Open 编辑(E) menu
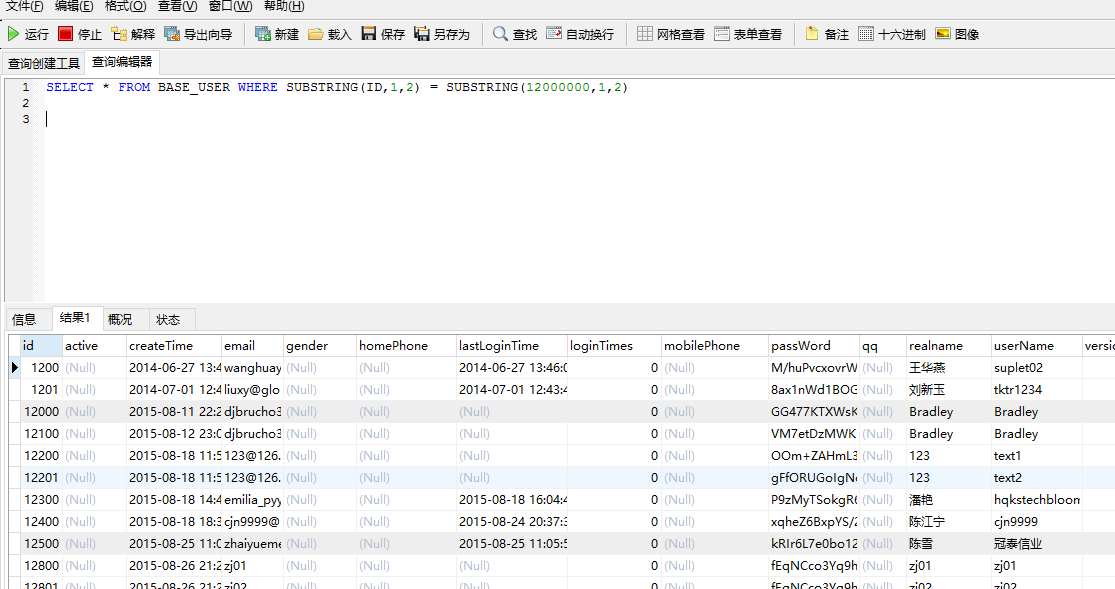Viewport: 1115px width, 589px height. coord(74,6)
